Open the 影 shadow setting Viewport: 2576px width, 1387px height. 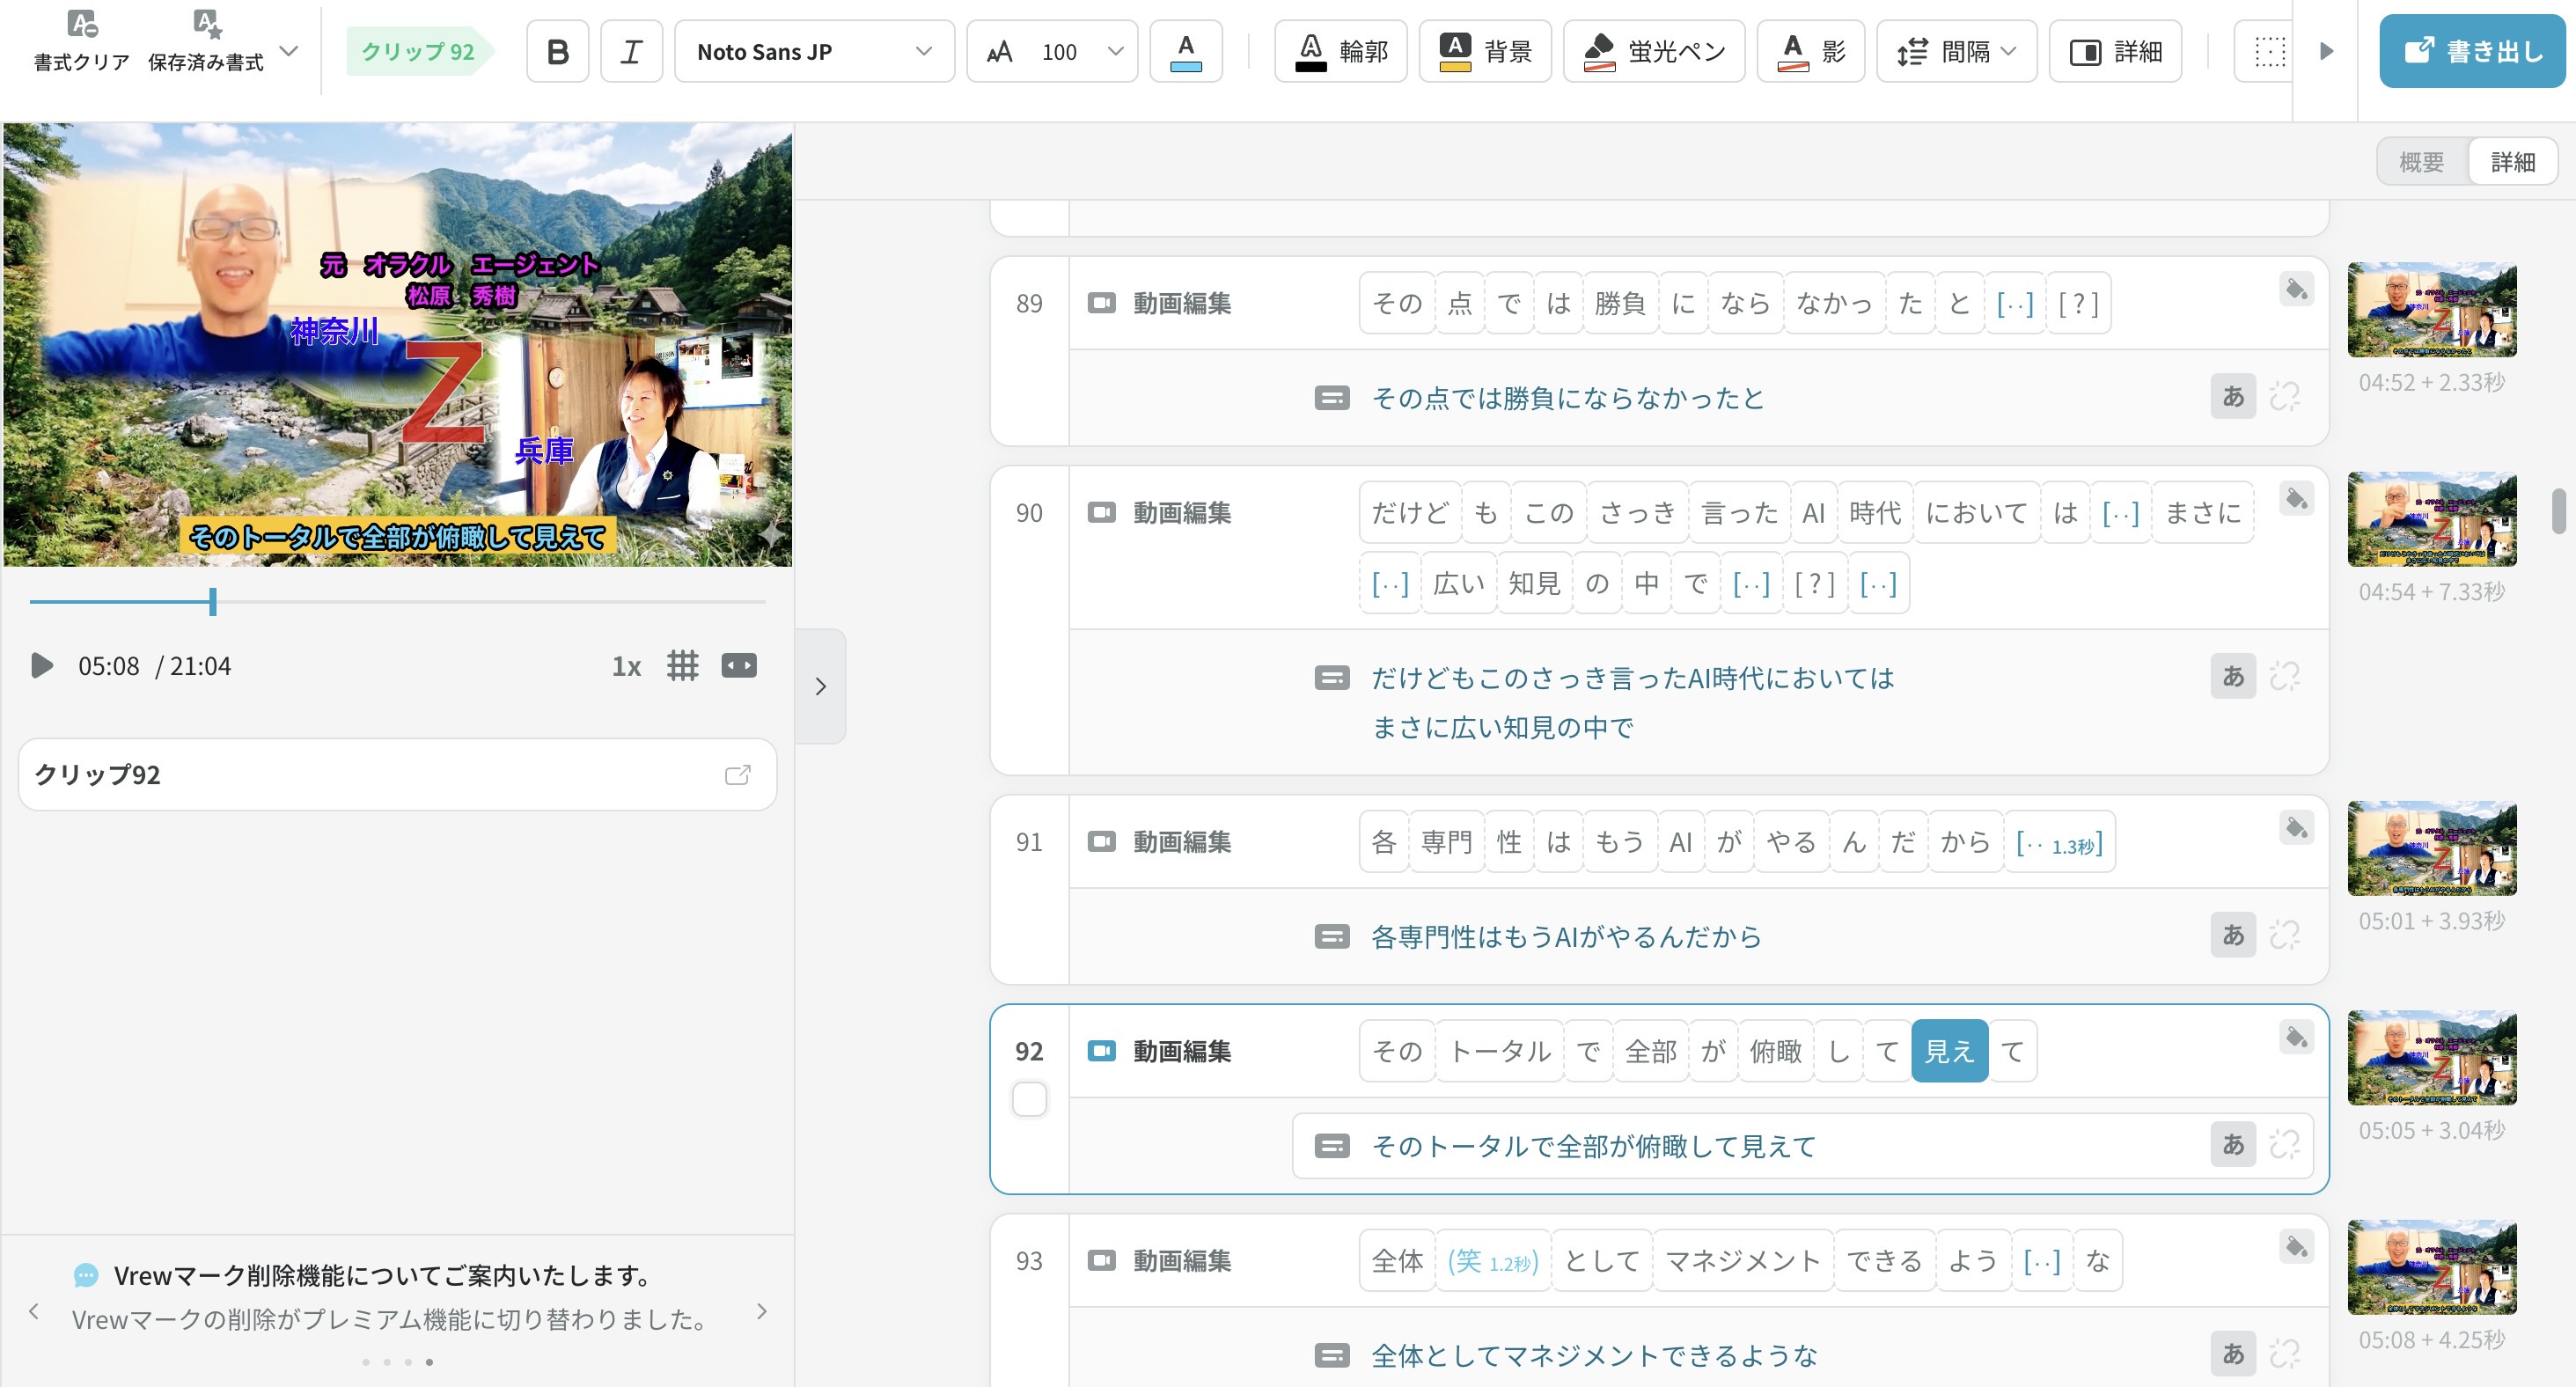coord(1811,51)
